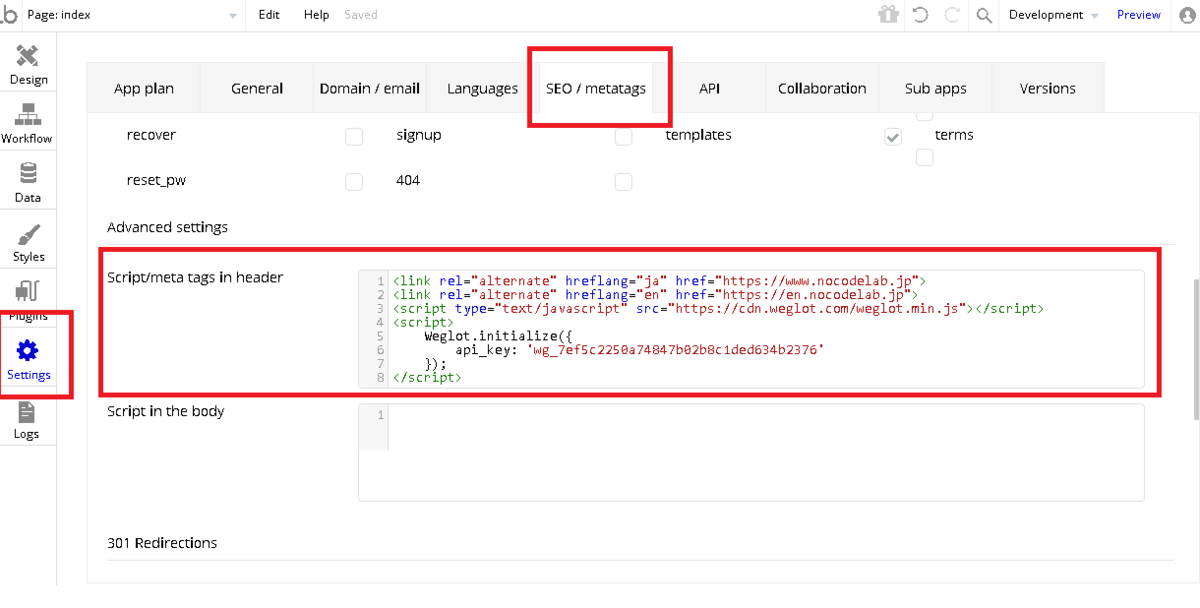Click in the header script code editor
The image size is (1200, 608).
pos(751,329)
